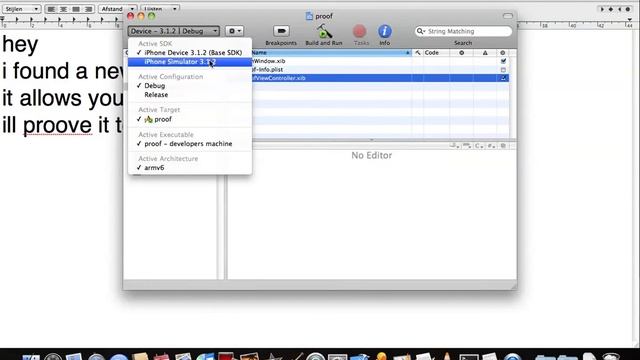640x360 pixels.
Task: Open the hash-mark includes popup in editor bar
Action: (x=491, y=146)
